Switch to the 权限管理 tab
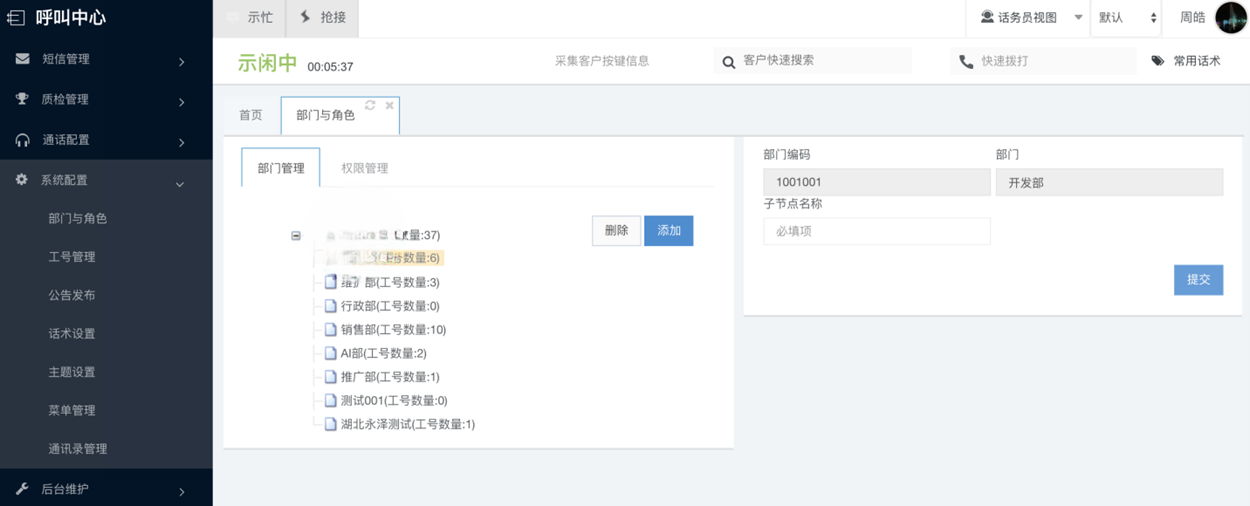 click(x=364, y=168)
